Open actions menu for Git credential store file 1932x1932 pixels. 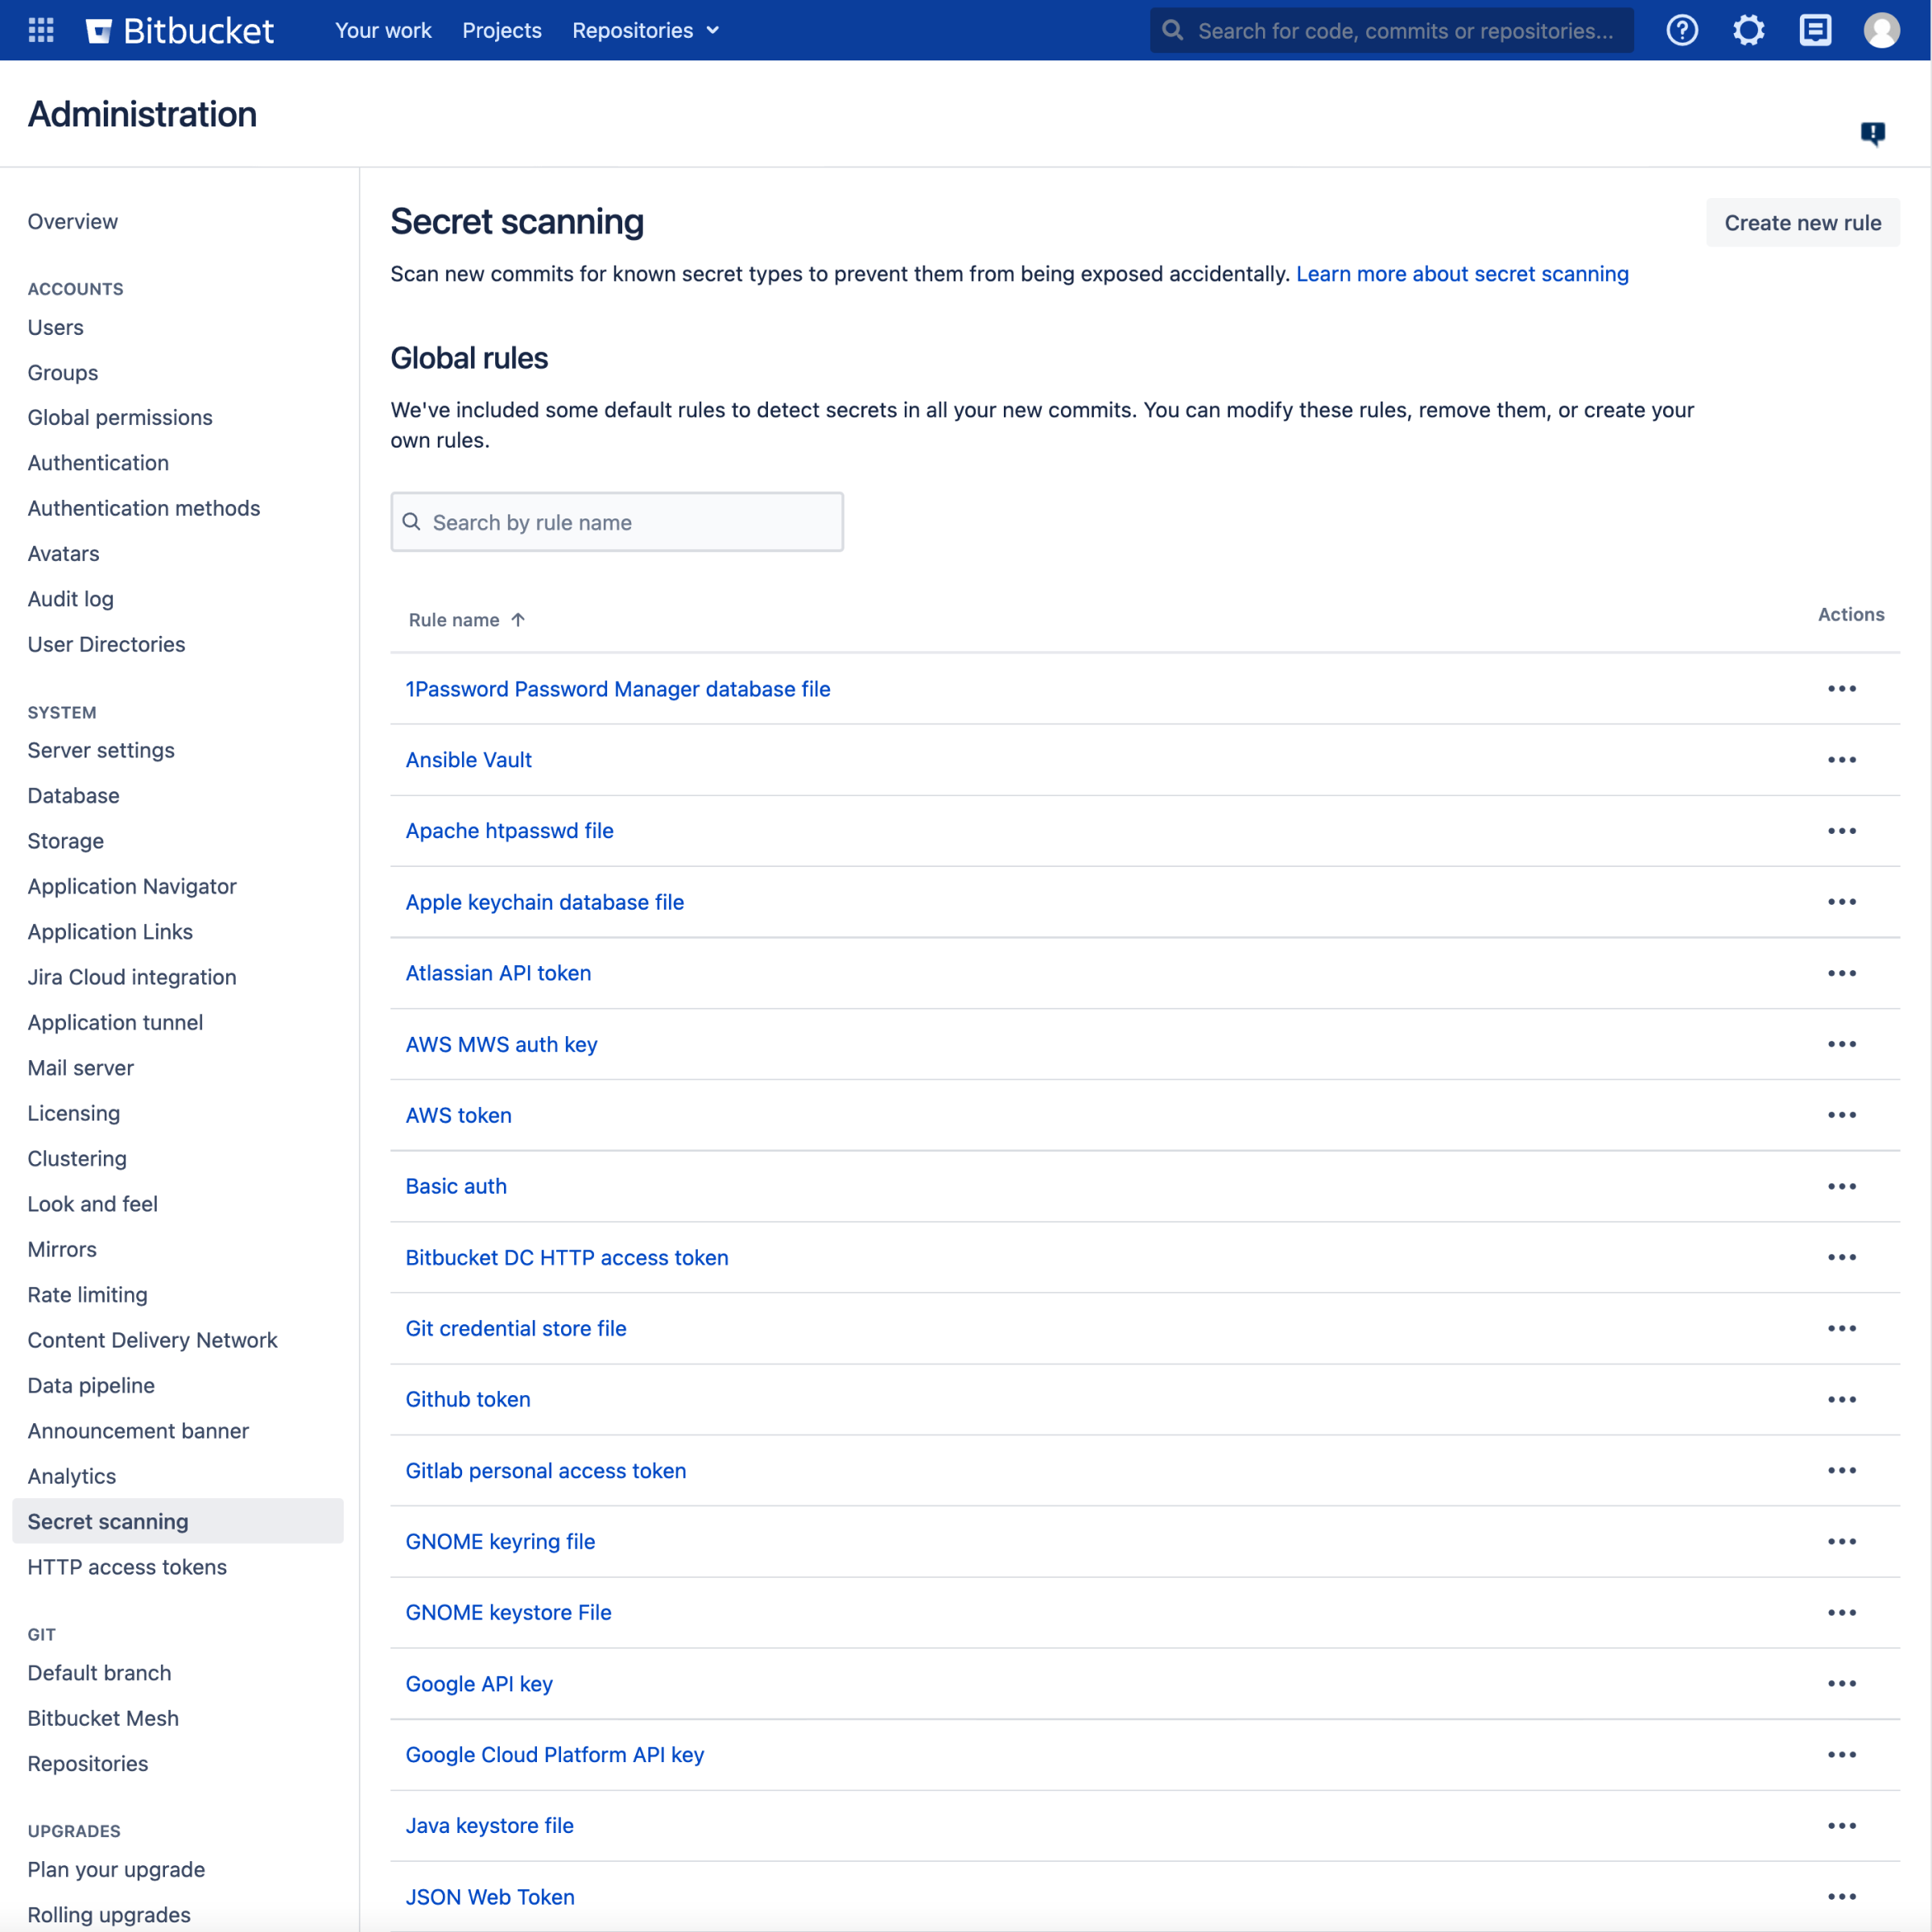coord(1842,1328)
